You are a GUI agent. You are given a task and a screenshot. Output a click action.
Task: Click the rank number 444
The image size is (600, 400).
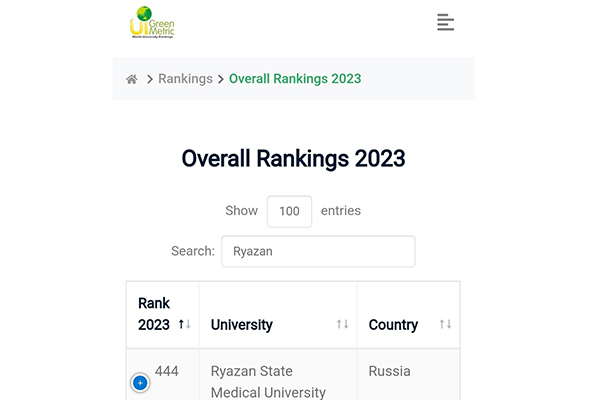coord(167,371)
